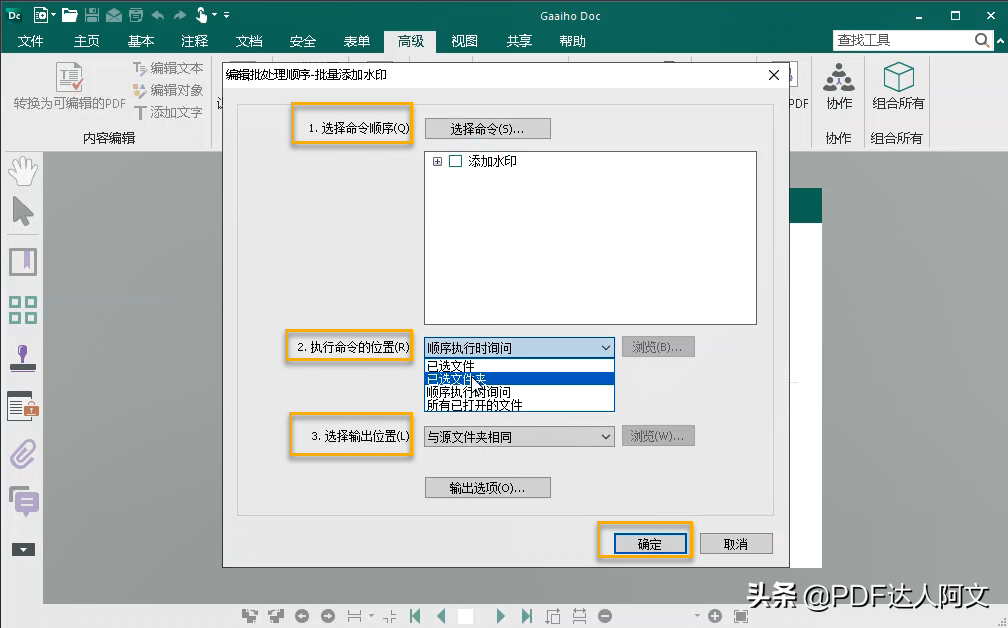Check the 添加水印 checkbox
Viewport: 1008px width, 628px height.
coord(455,161)
